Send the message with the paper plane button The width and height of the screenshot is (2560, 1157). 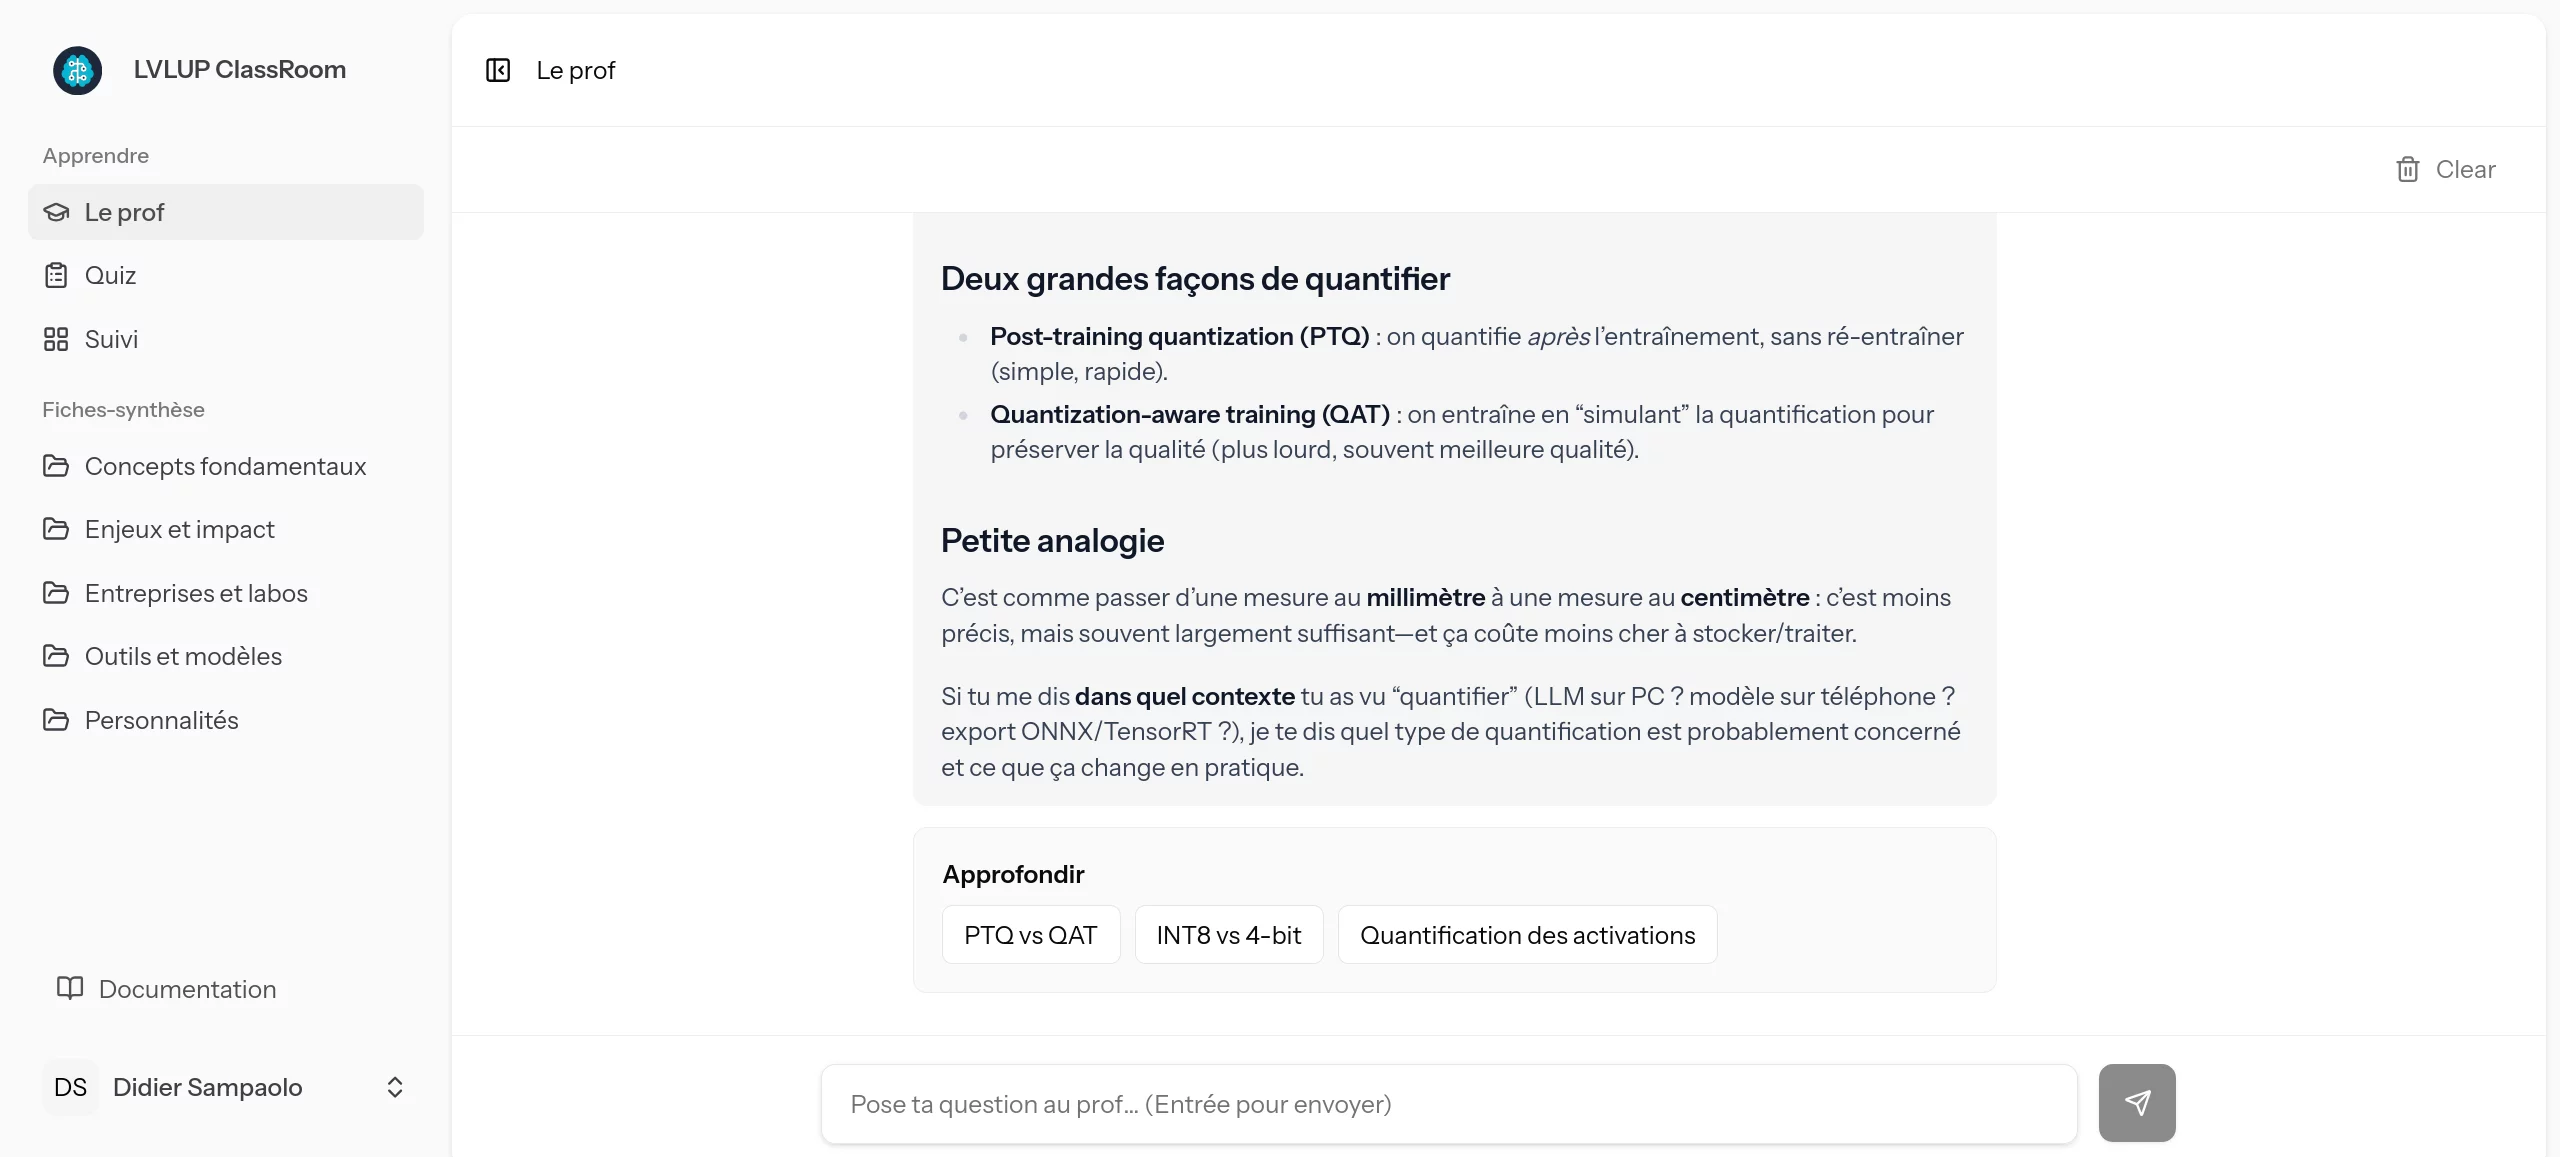click(x=2136, y=1102)
